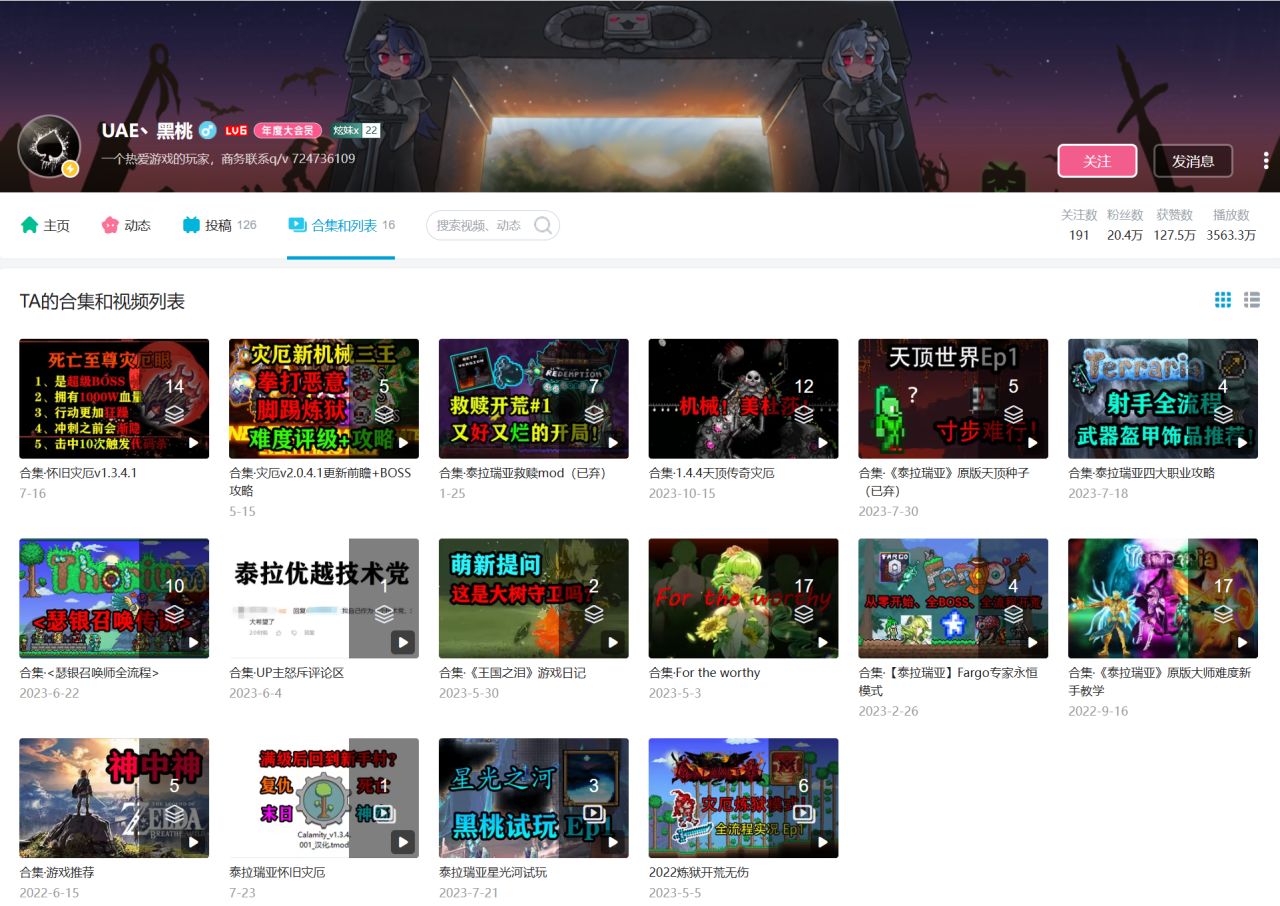Image resolution: width=1280 pixels, height=906 pixels.
Task: Click the 搜索视频、动态 search field
Action: click(493, 225)
